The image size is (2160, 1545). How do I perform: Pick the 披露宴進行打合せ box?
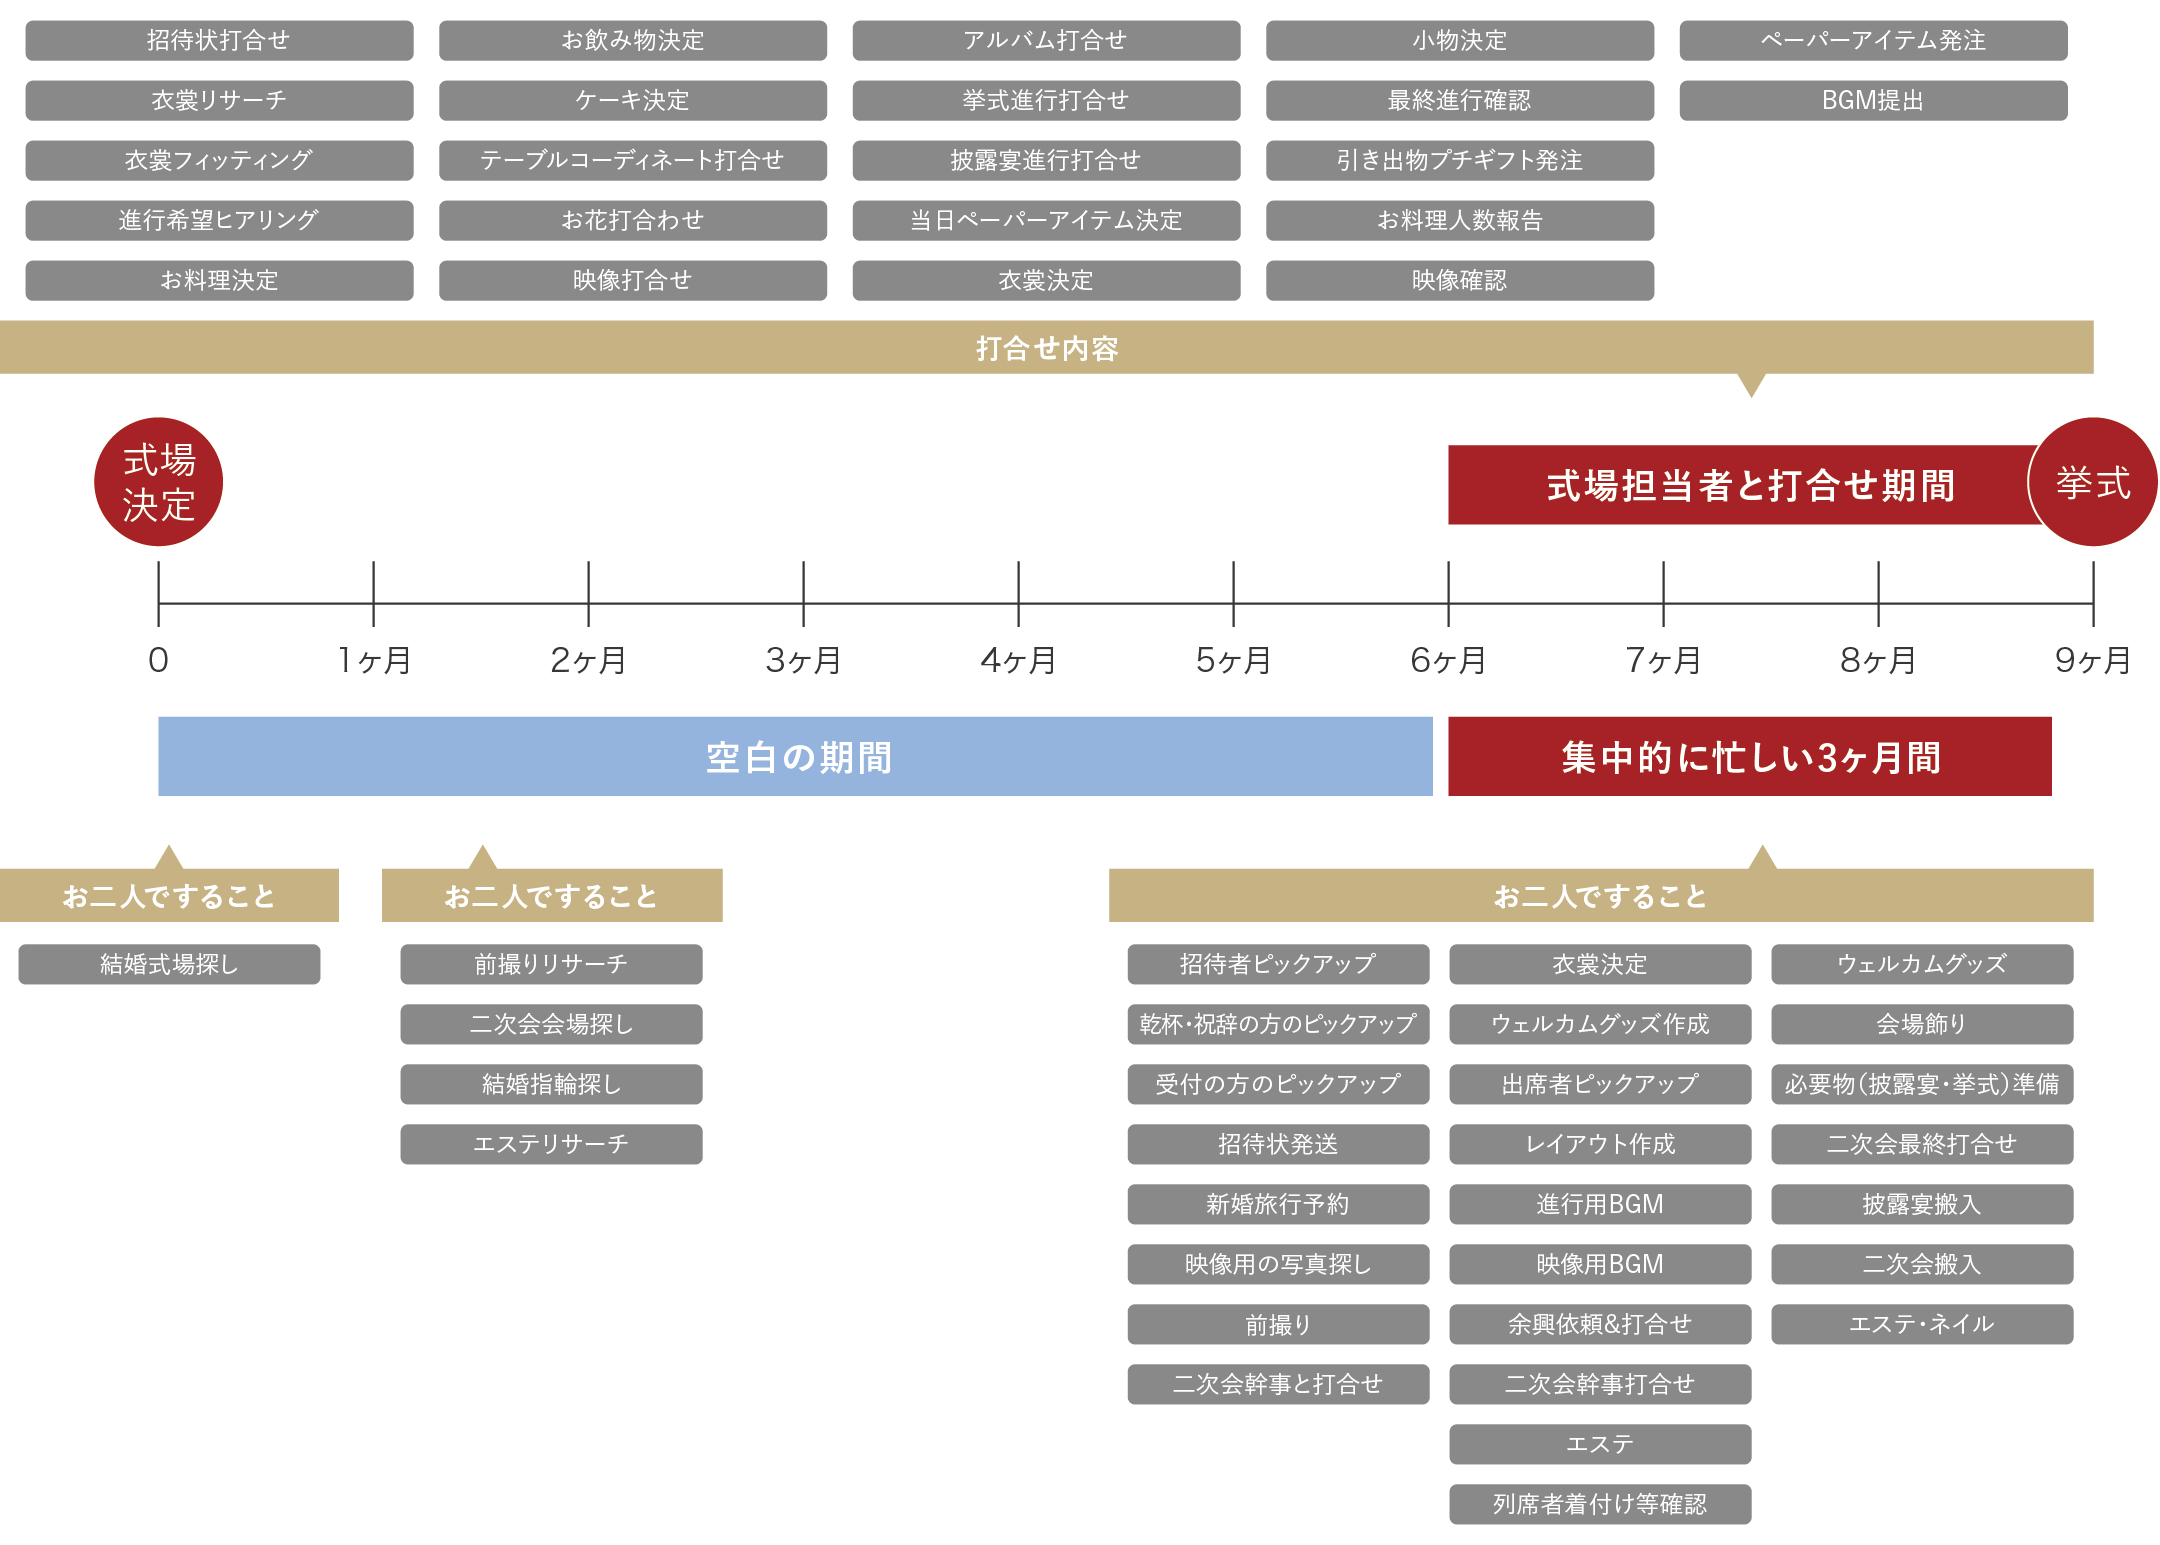click(1046, 160)
